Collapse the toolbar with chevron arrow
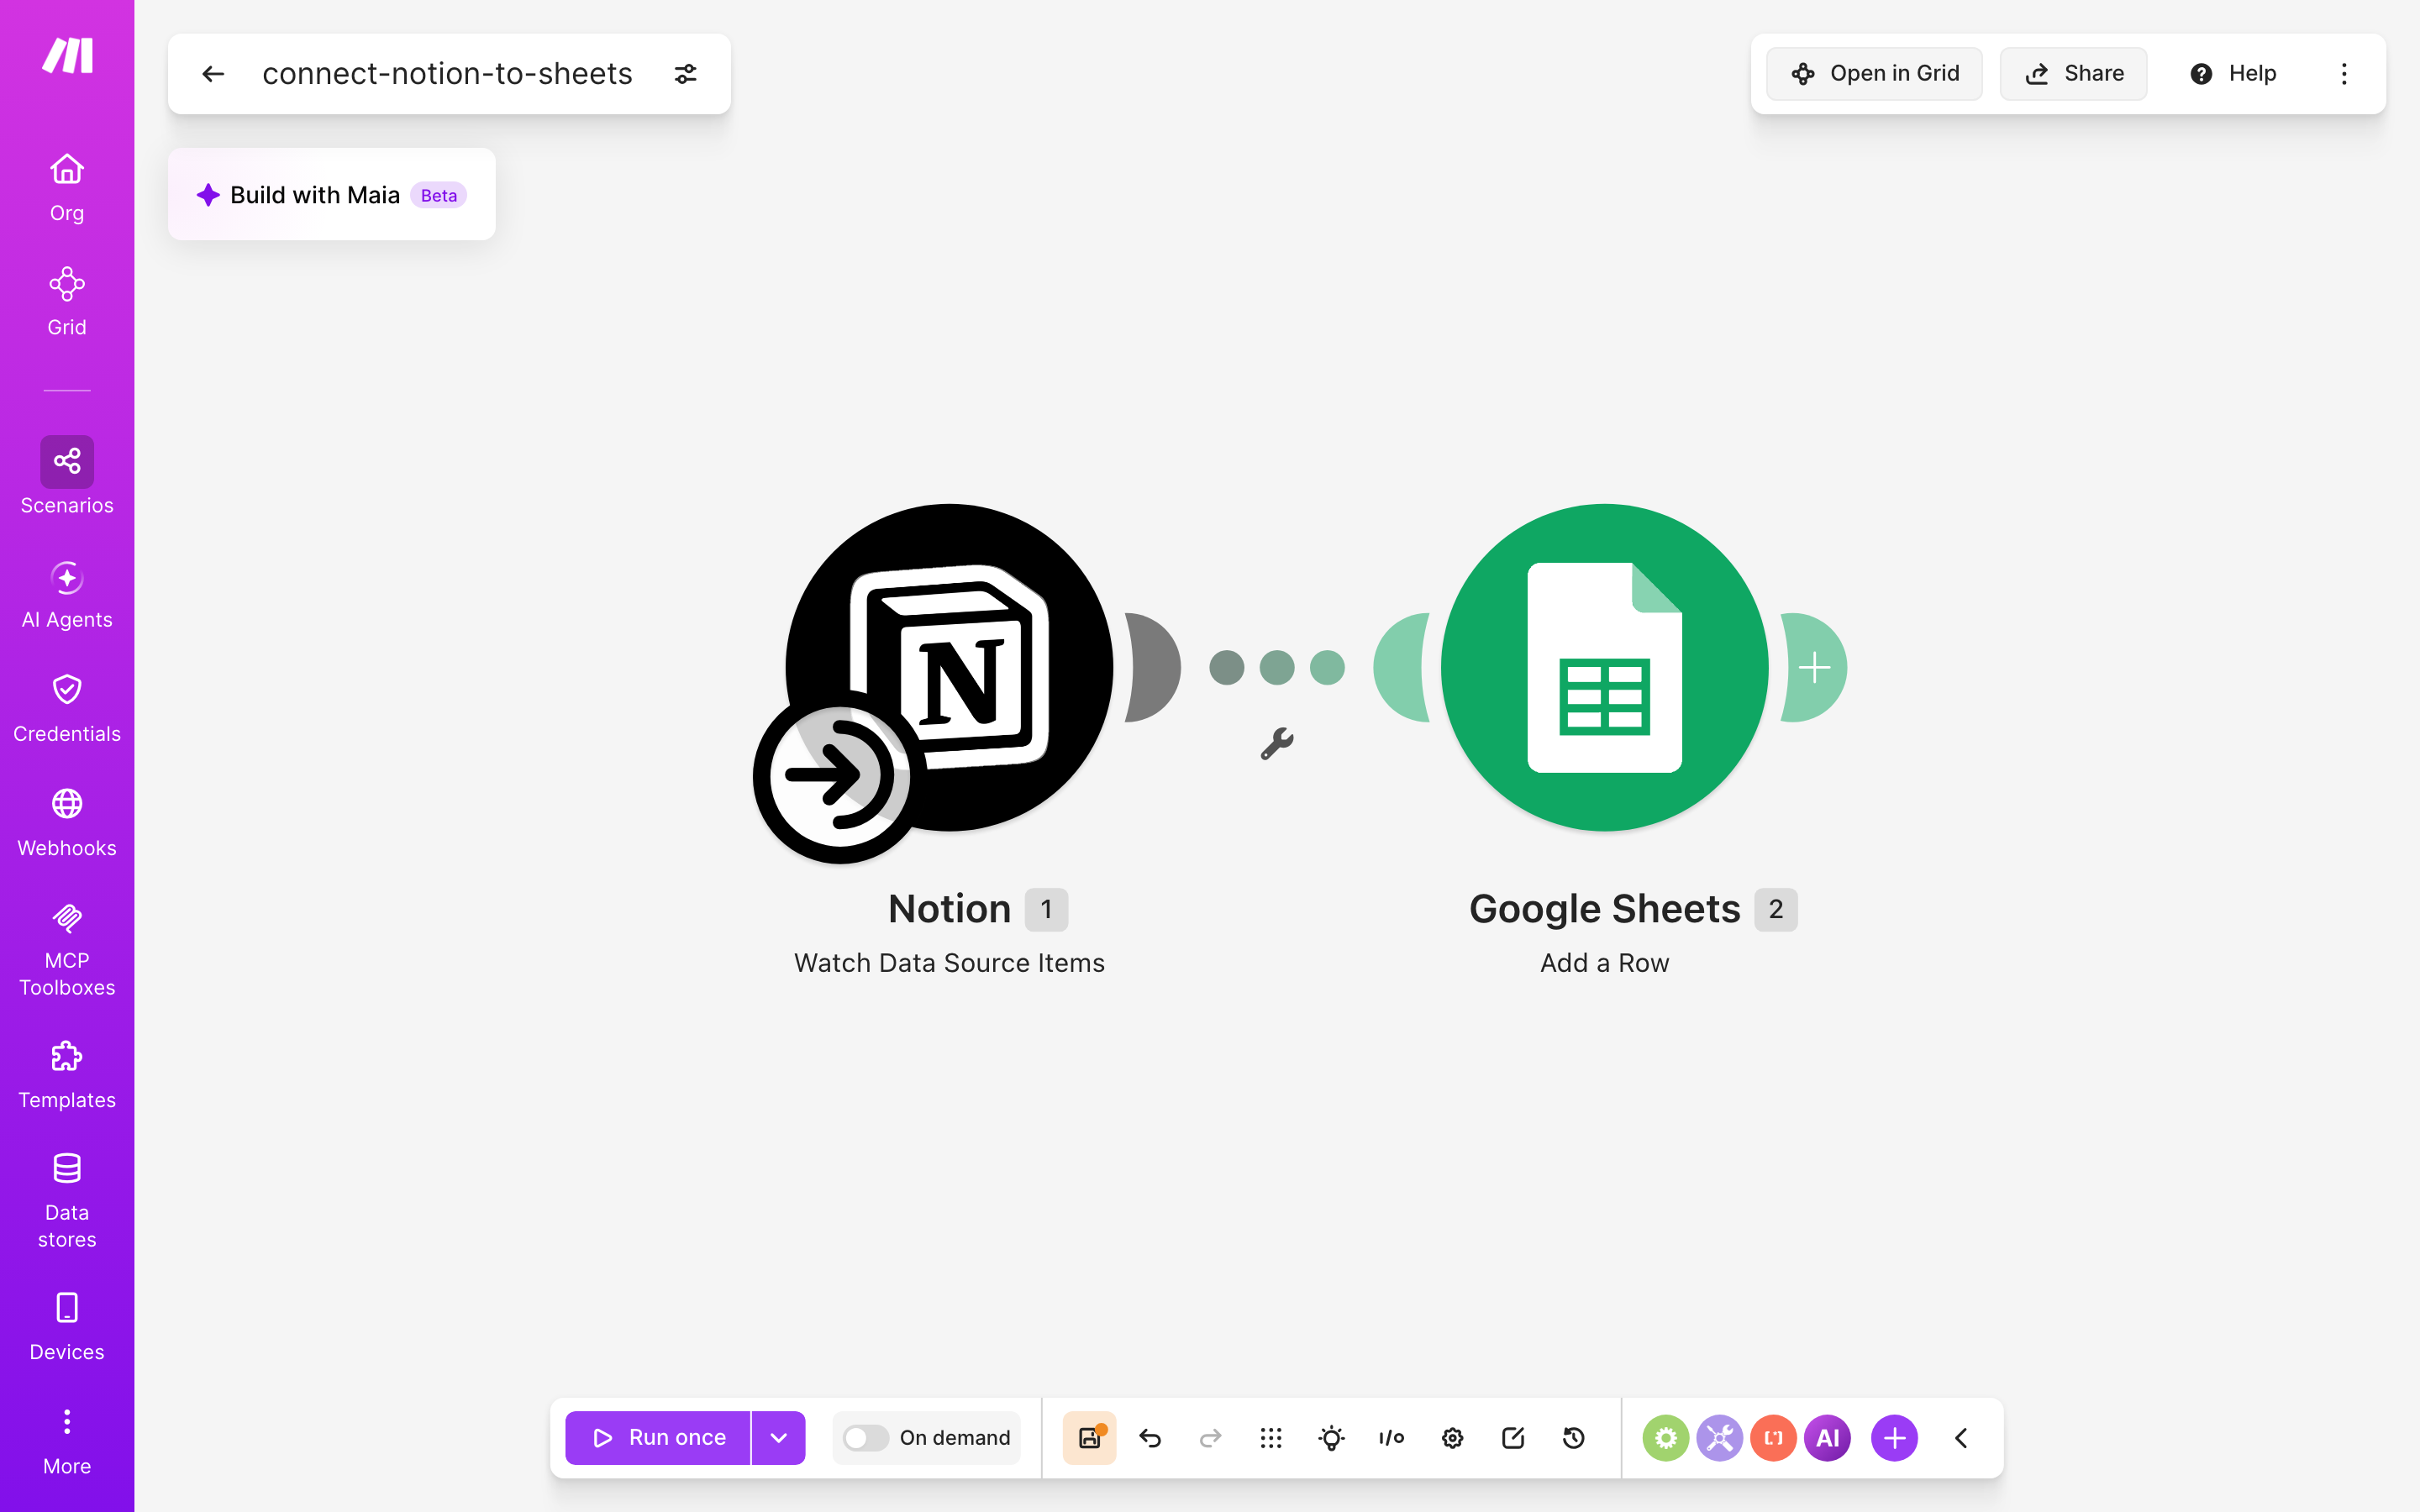2420x1512 pixels. pyautogui.click(x=1961, y=1438)
